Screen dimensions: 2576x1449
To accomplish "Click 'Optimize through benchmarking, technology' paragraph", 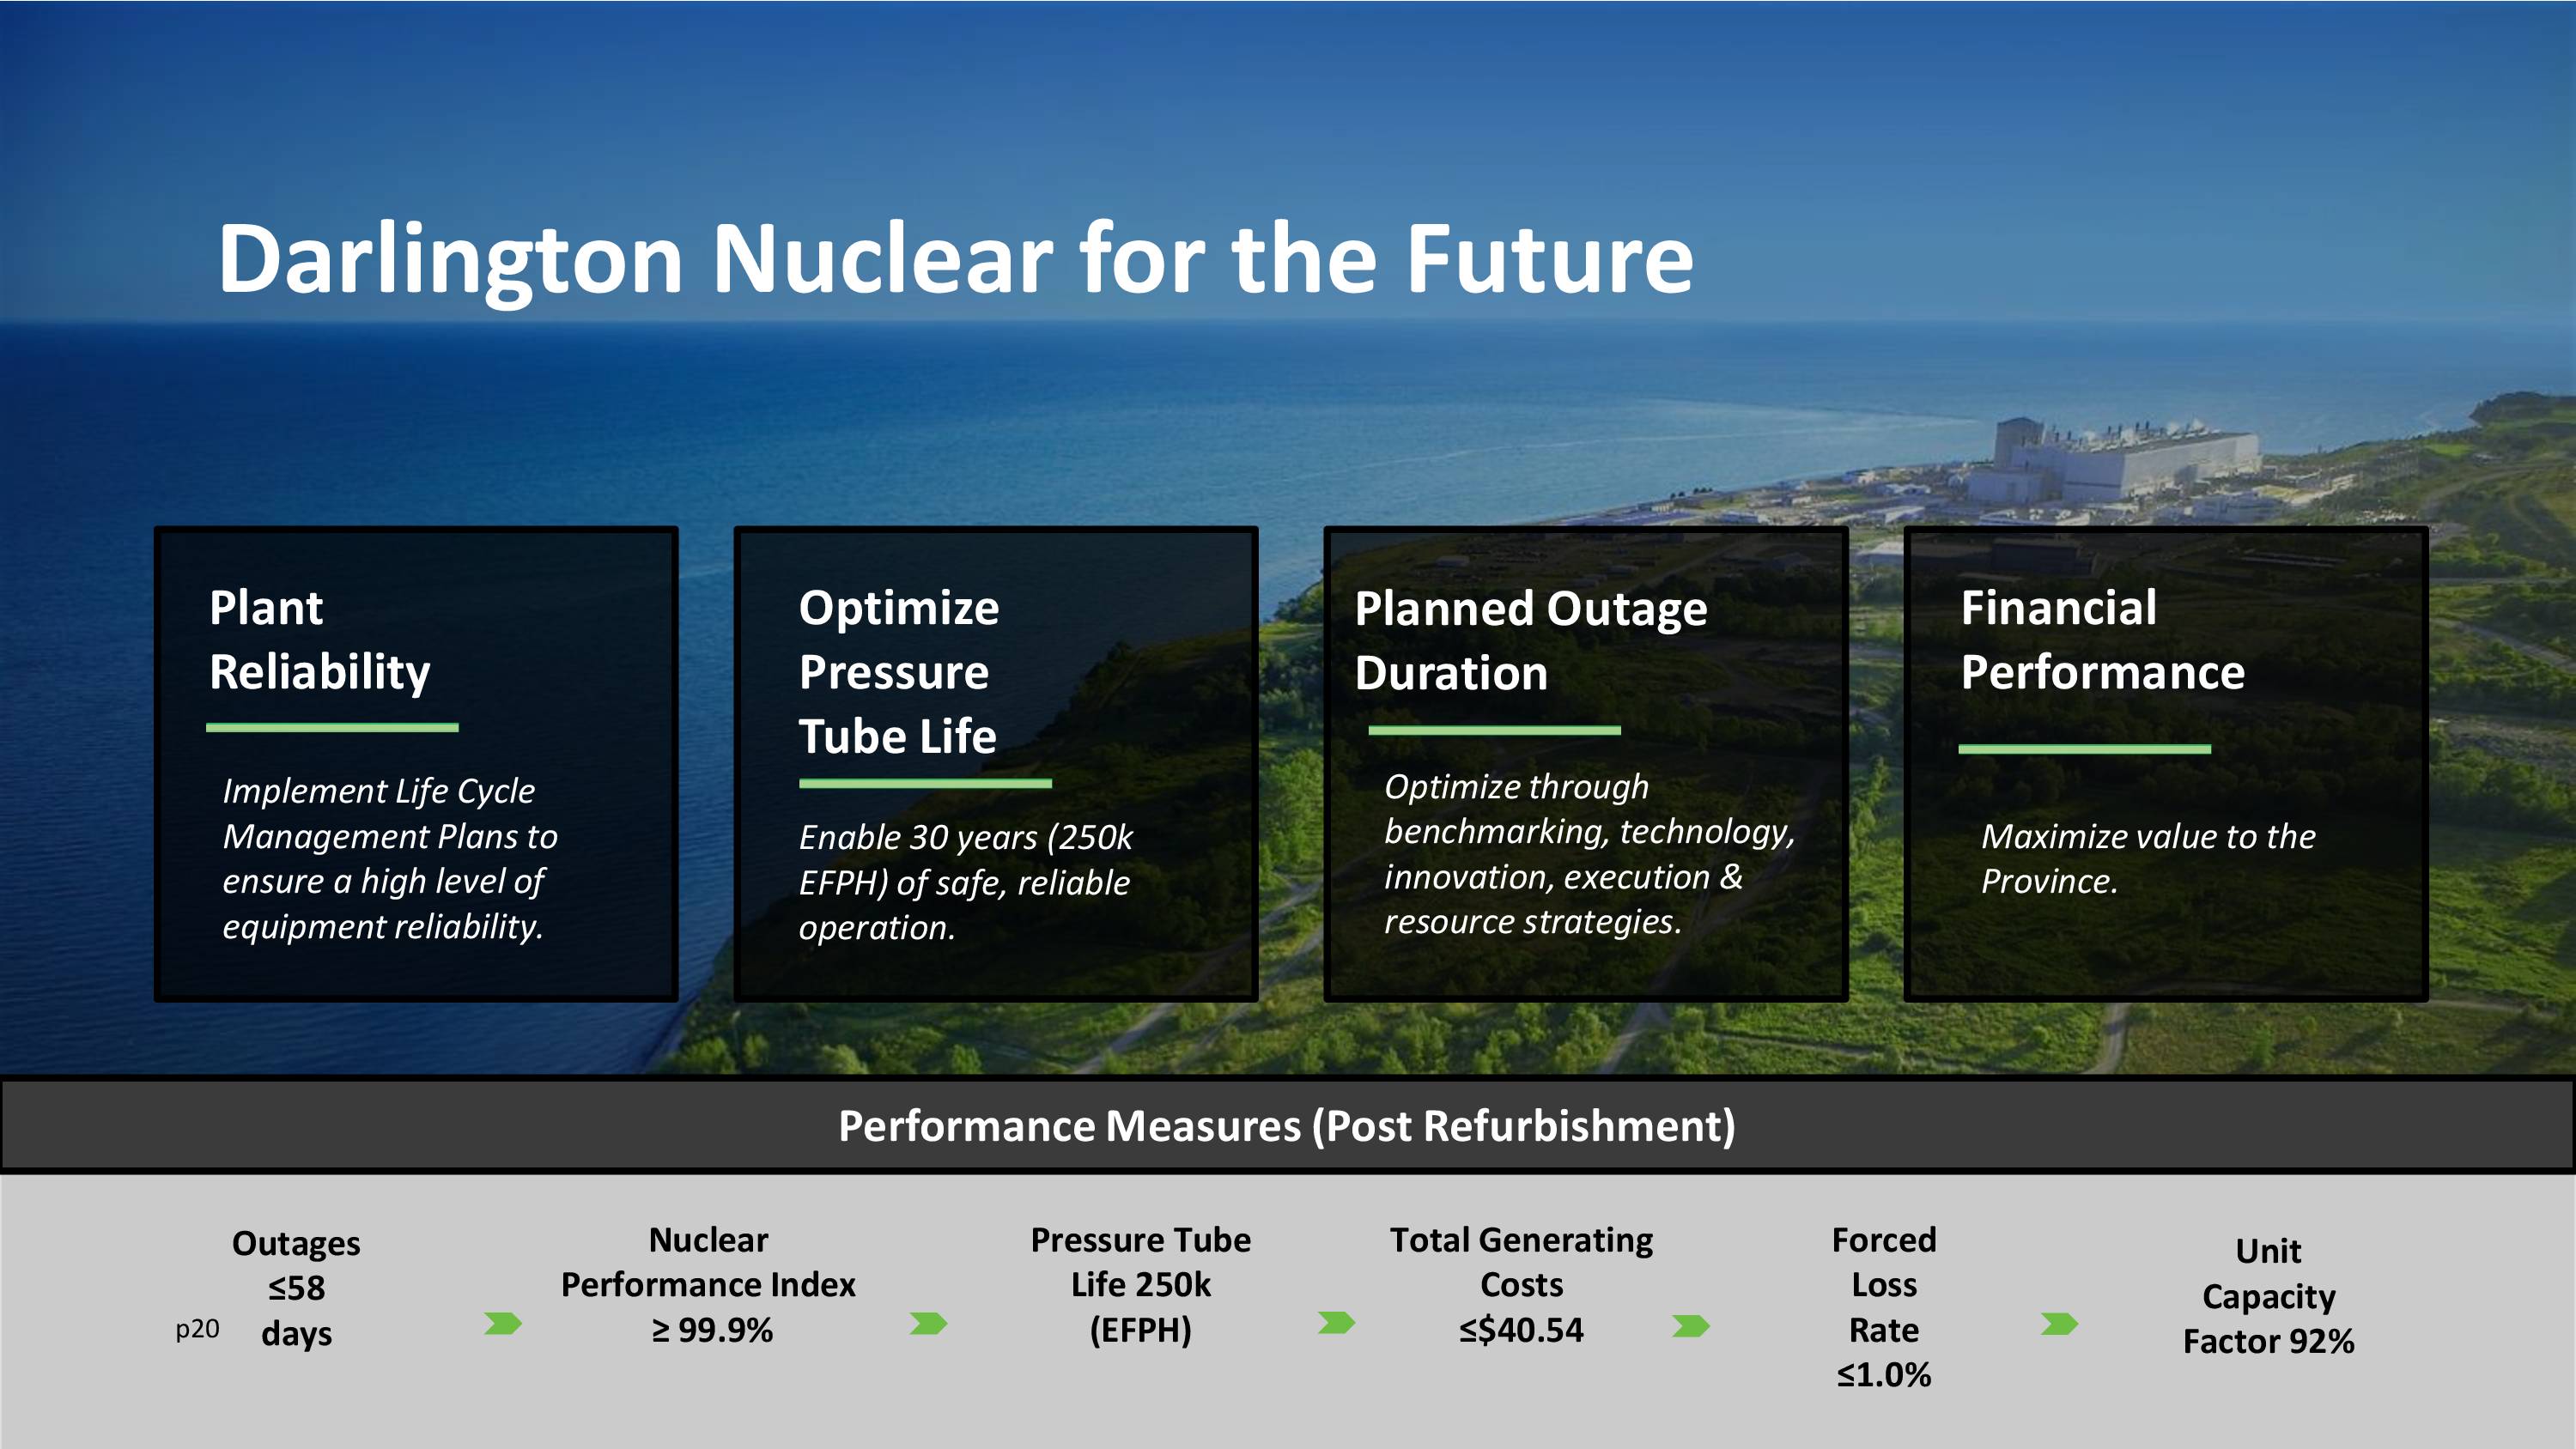I will (x=1589, y=853).
